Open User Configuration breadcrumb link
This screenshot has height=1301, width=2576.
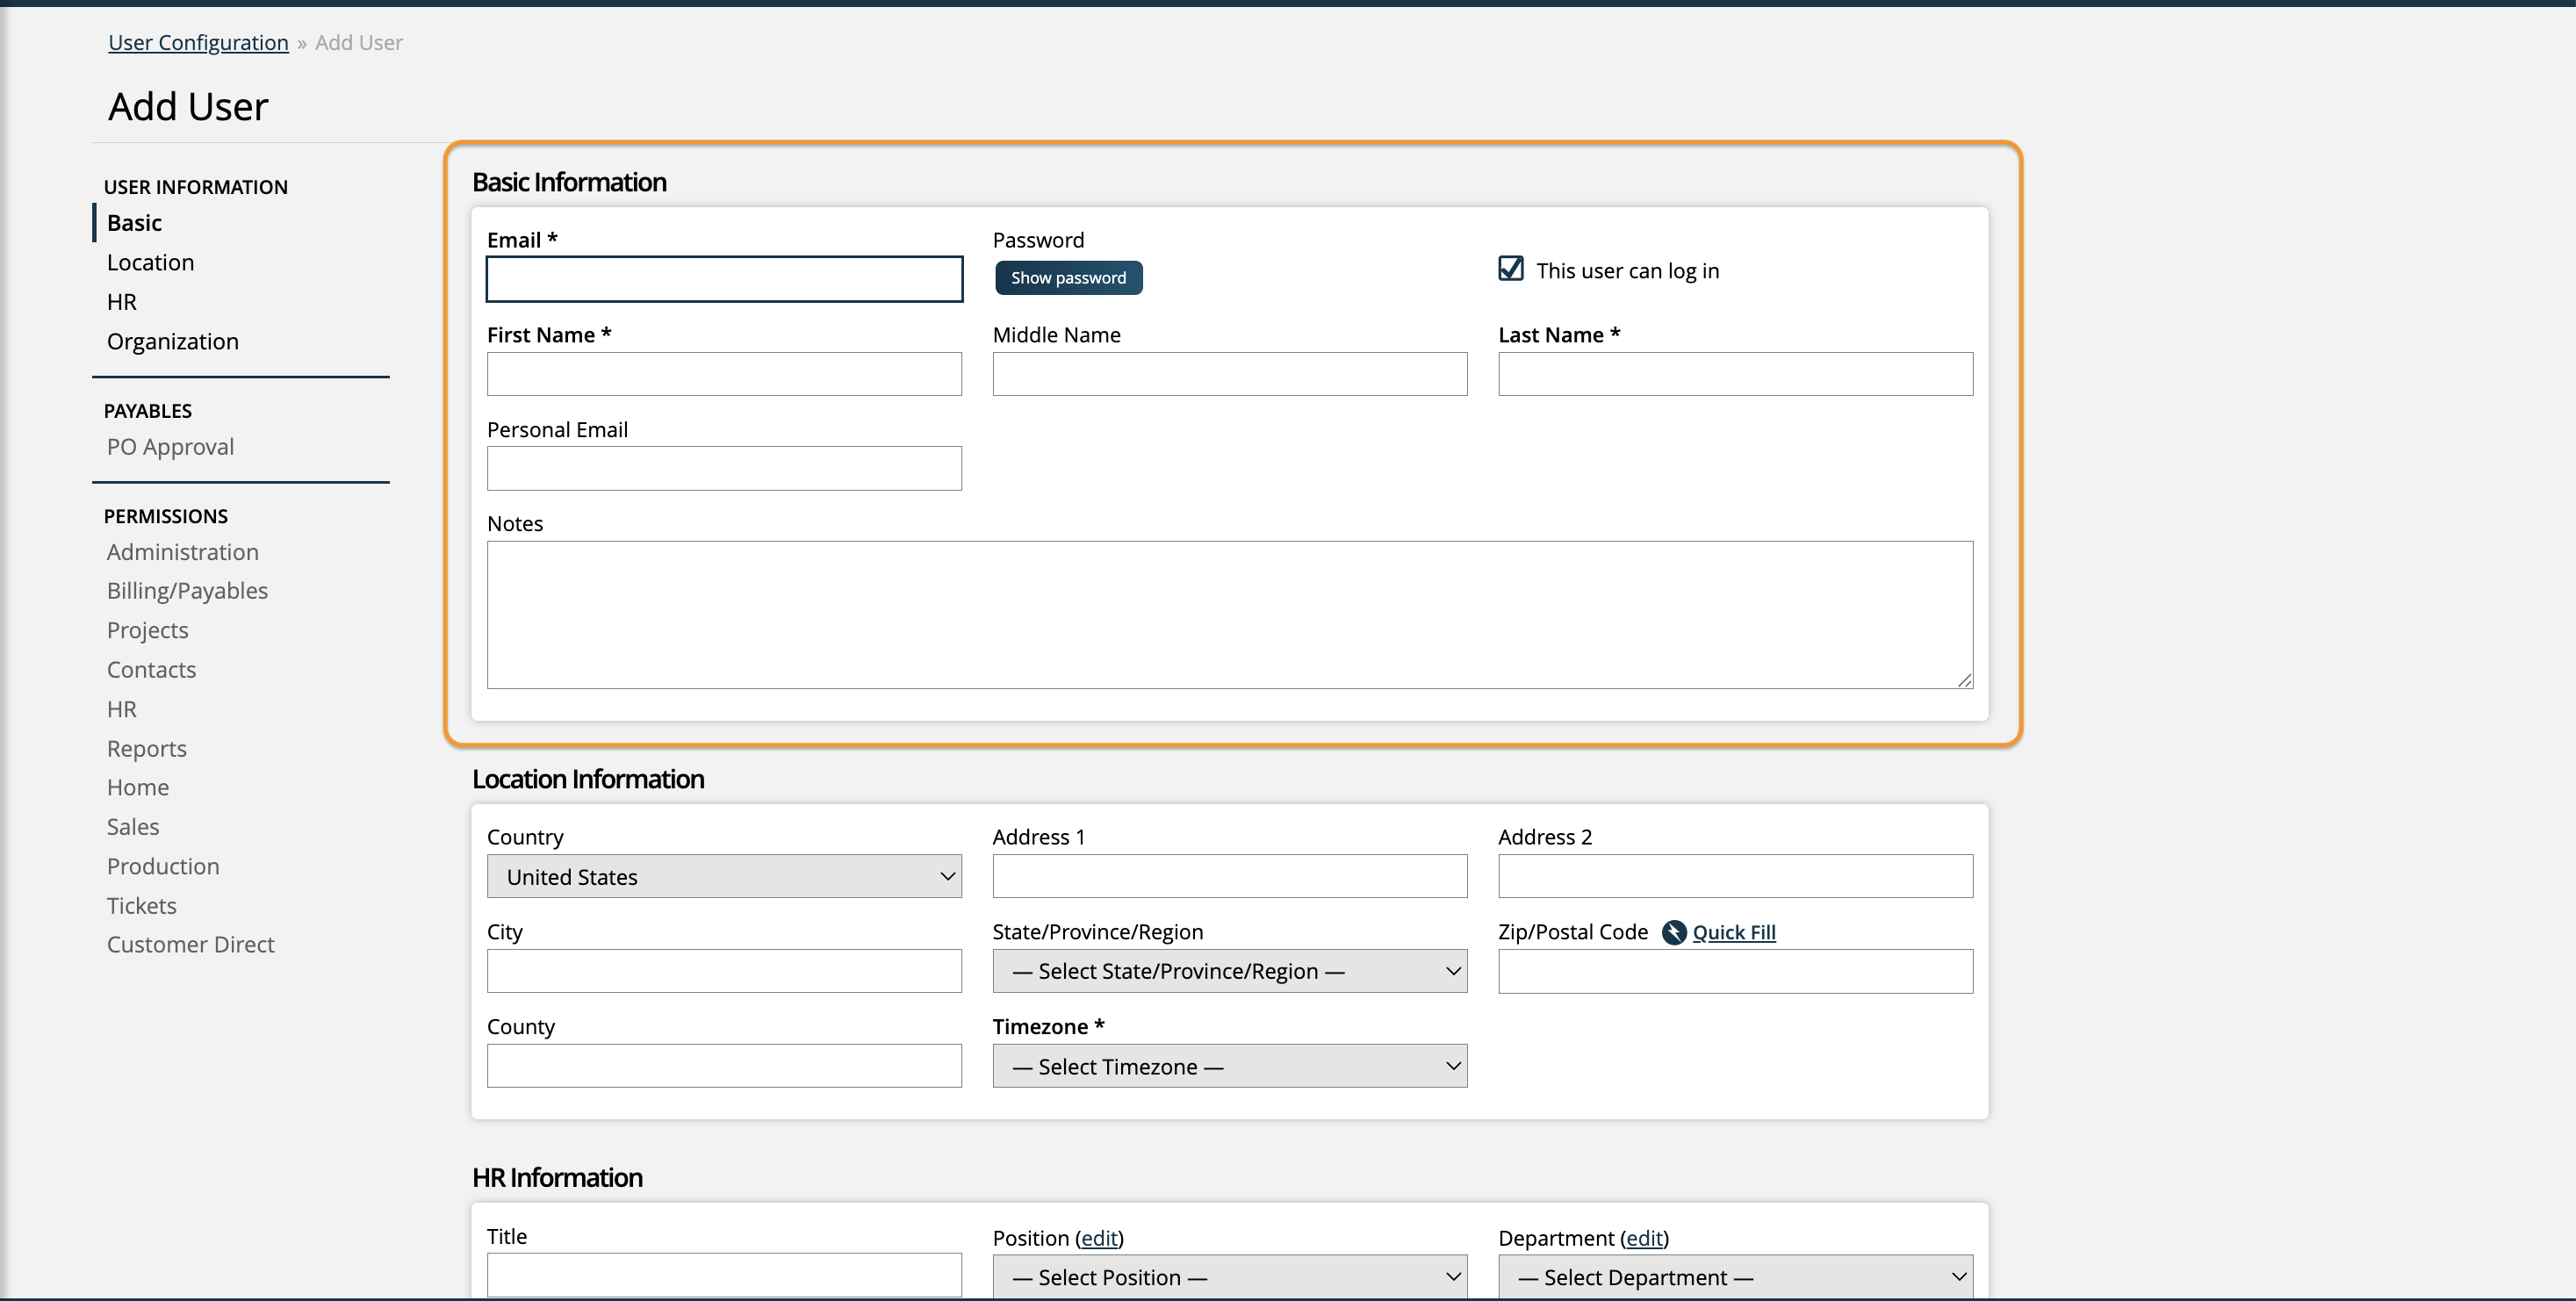198,42
